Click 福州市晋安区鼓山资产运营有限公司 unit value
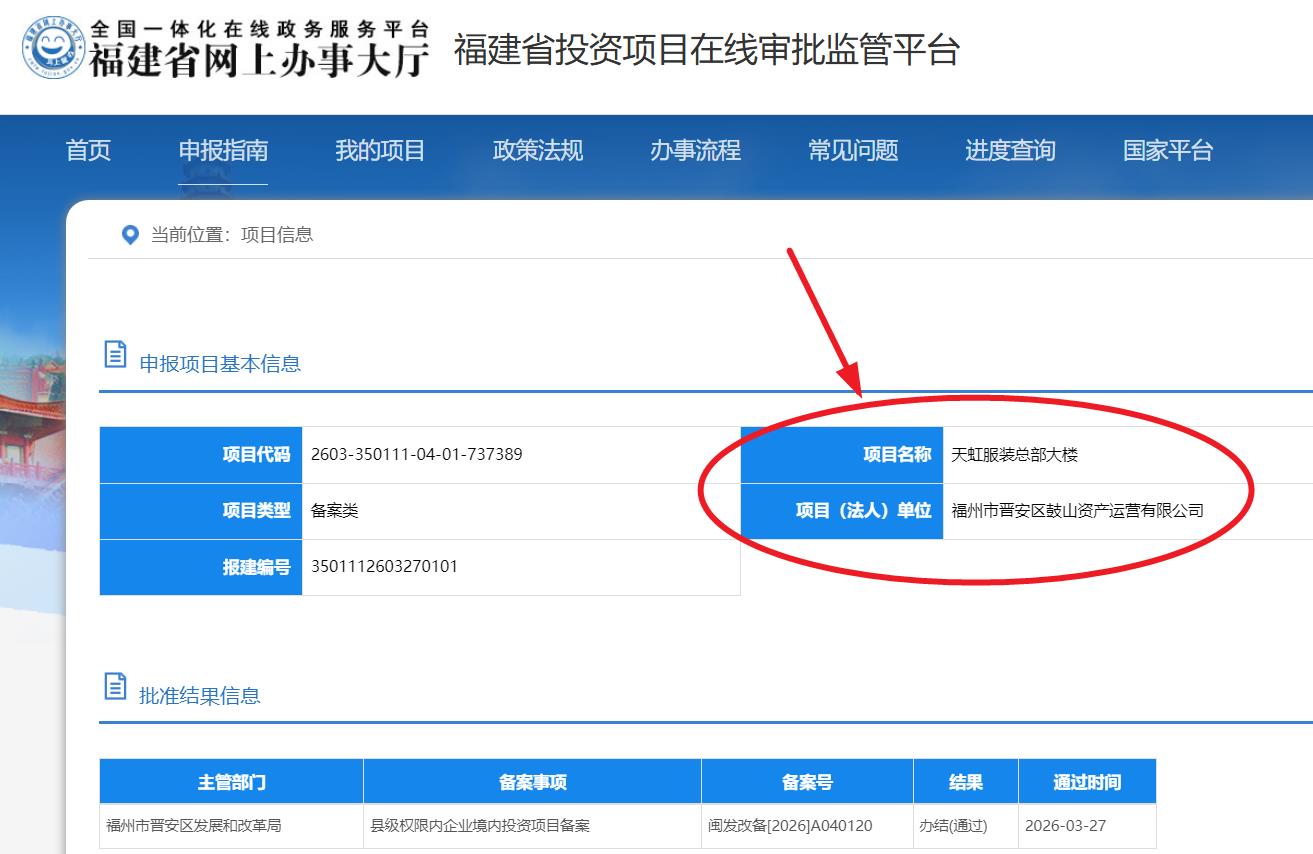Screen dimensions: 1313x854 [x=1077, y=511]
